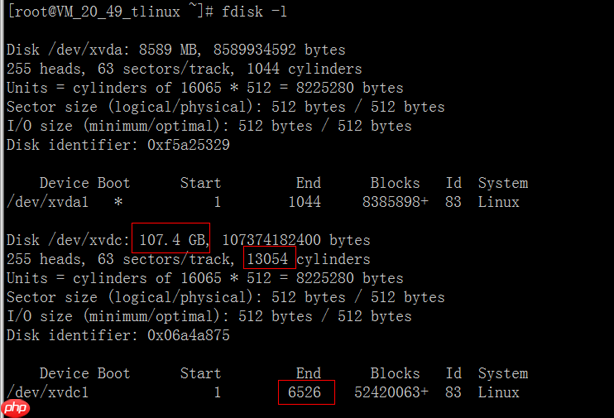
Task: Click the Linux system type for xvdc1
Action: (x=498, y=393)
